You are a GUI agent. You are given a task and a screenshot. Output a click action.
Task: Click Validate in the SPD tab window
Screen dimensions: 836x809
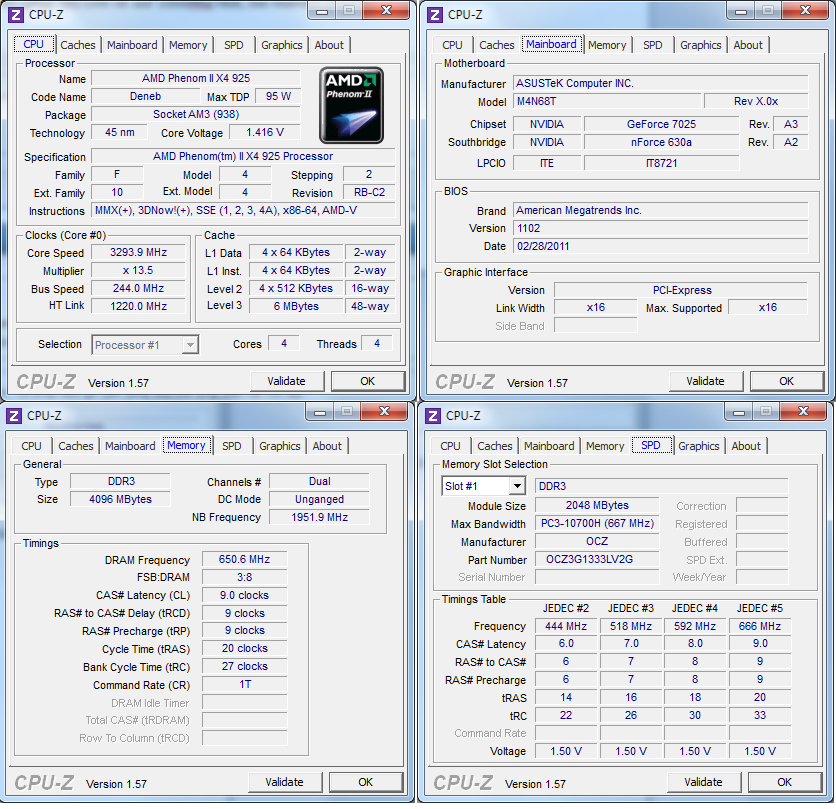(704, 782)
